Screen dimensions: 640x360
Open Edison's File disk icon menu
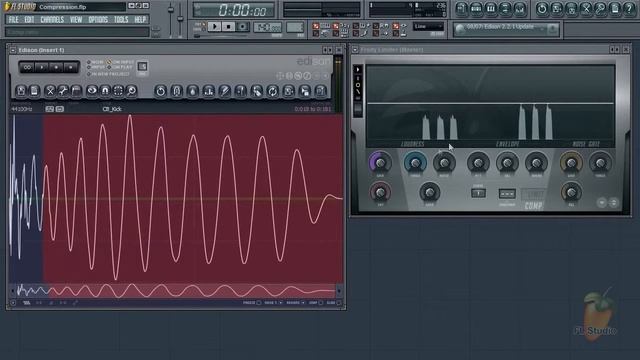coord(21,91)
